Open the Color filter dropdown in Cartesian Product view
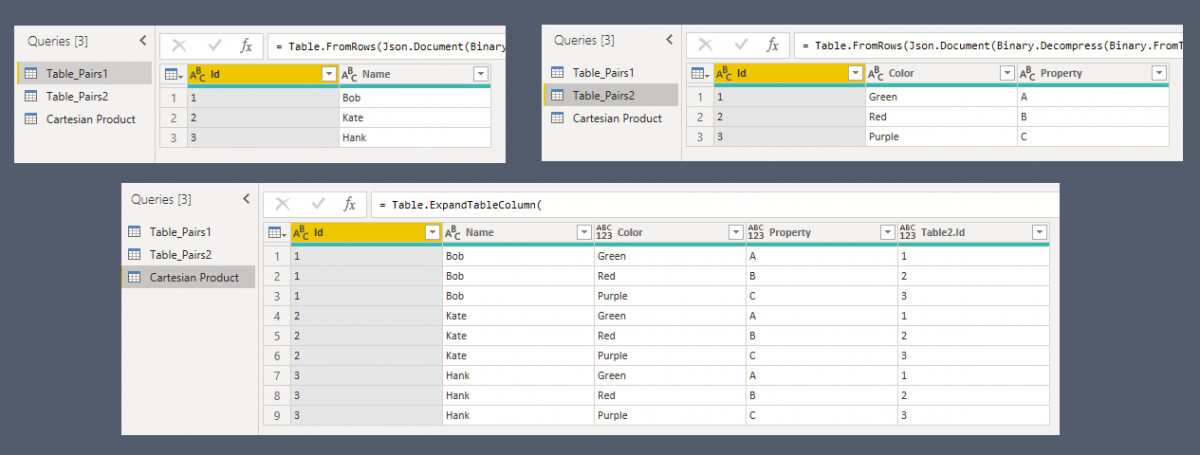1200x455 pixels. click(x=736, y=232)
